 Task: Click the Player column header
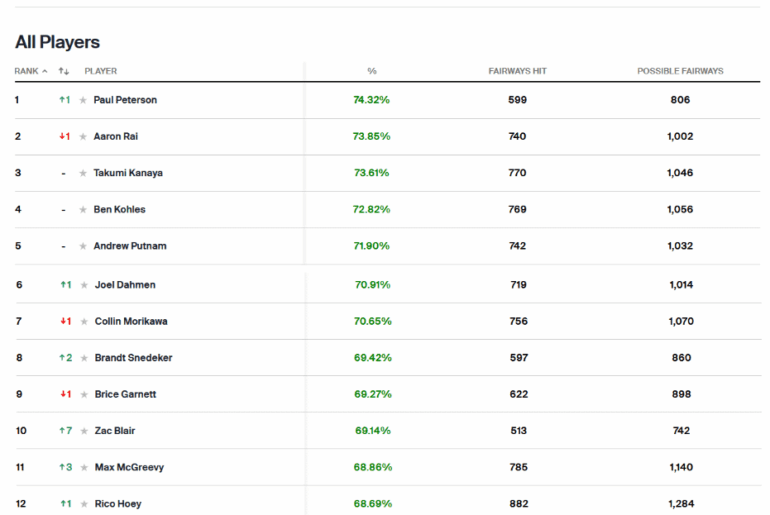click(101, 71)
